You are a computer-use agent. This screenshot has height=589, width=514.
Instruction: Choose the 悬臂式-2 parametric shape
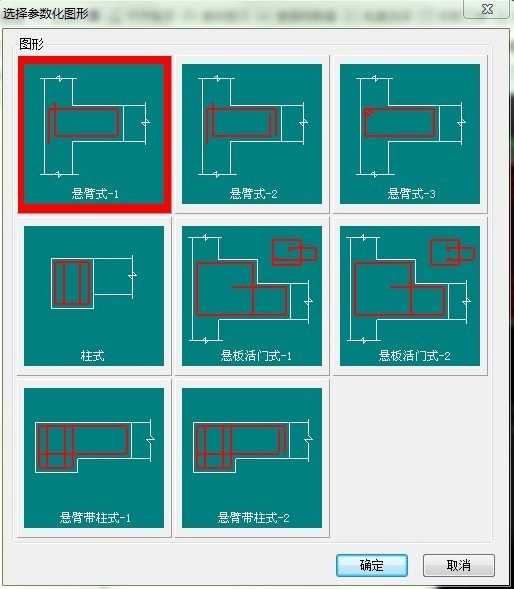click(x=252, y=134)
